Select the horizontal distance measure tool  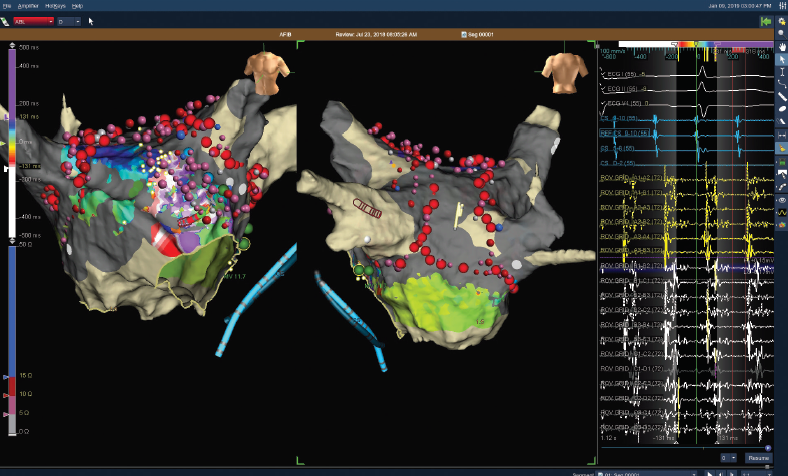782,135
